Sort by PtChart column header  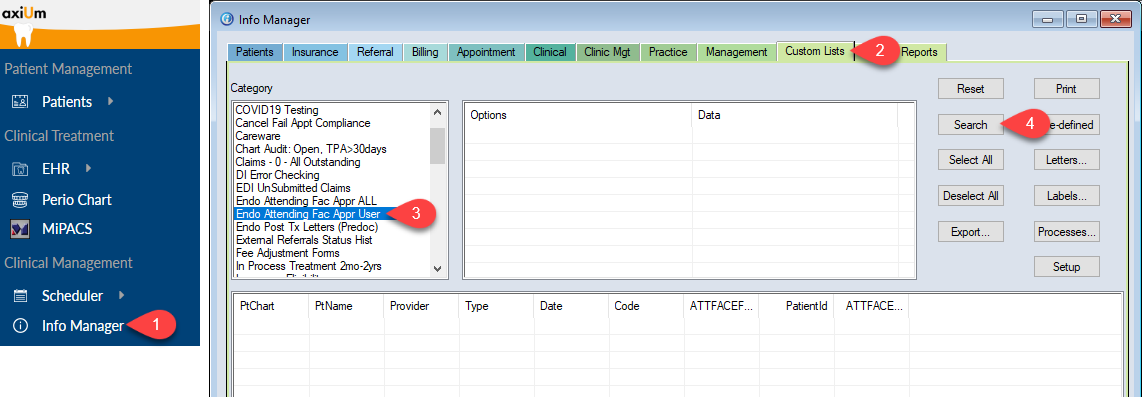pos(271,307)
